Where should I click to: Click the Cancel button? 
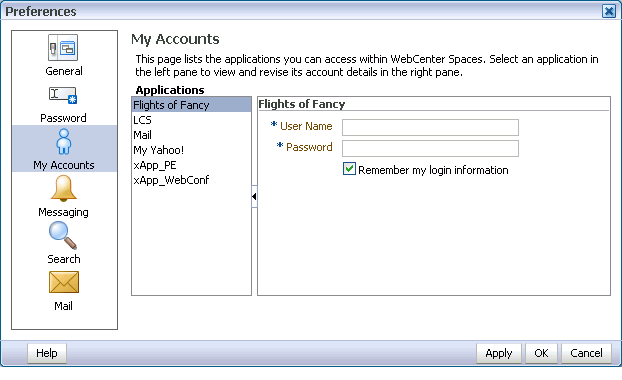coord(586,353)
